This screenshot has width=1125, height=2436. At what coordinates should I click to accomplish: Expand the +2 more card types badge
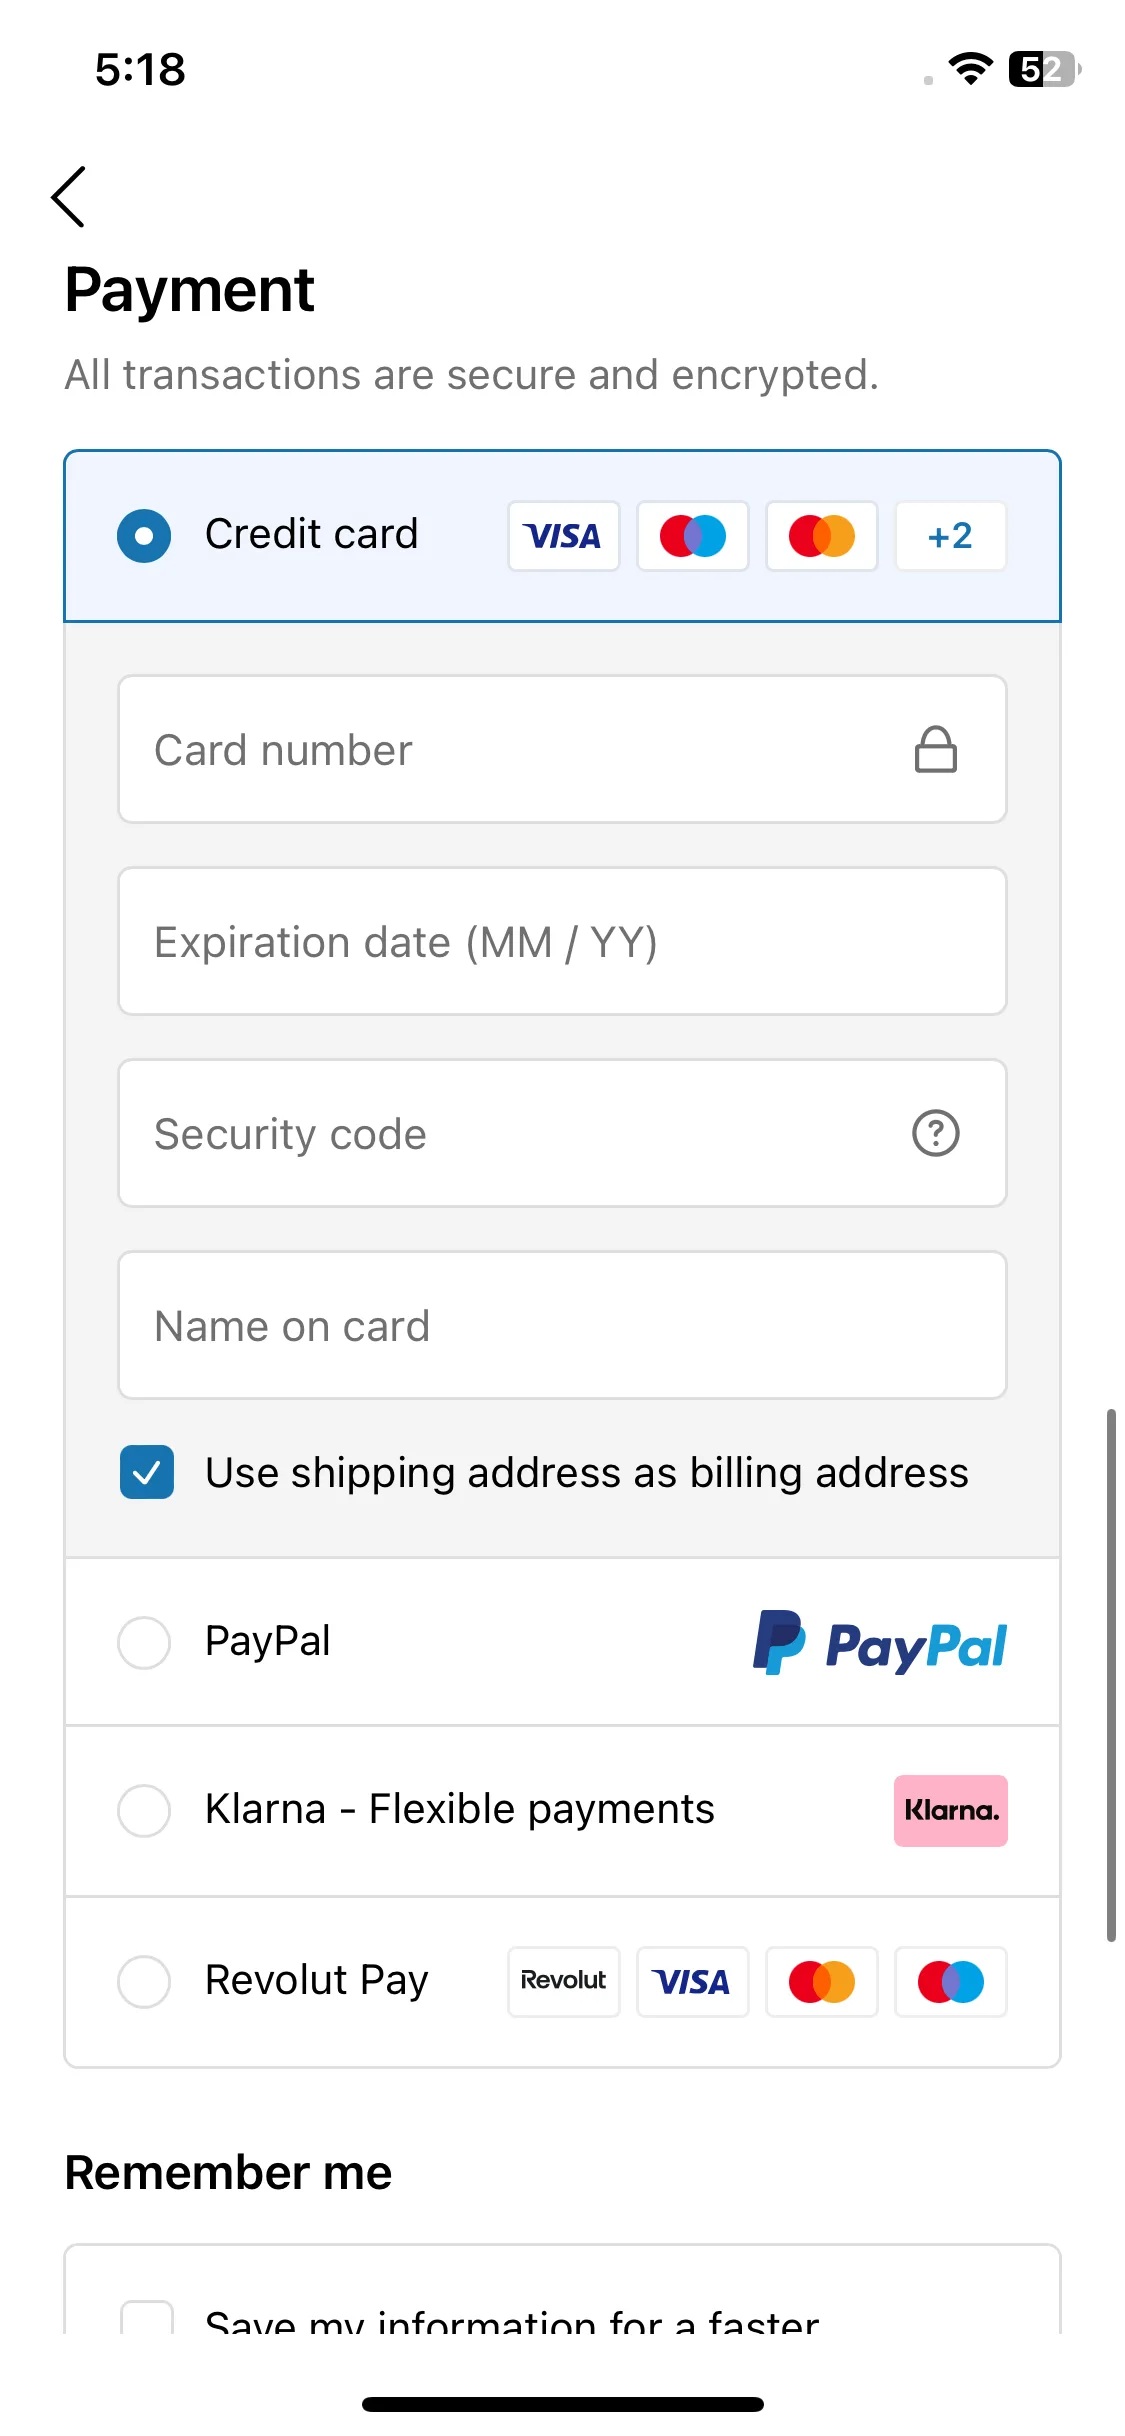pos(951,536)
